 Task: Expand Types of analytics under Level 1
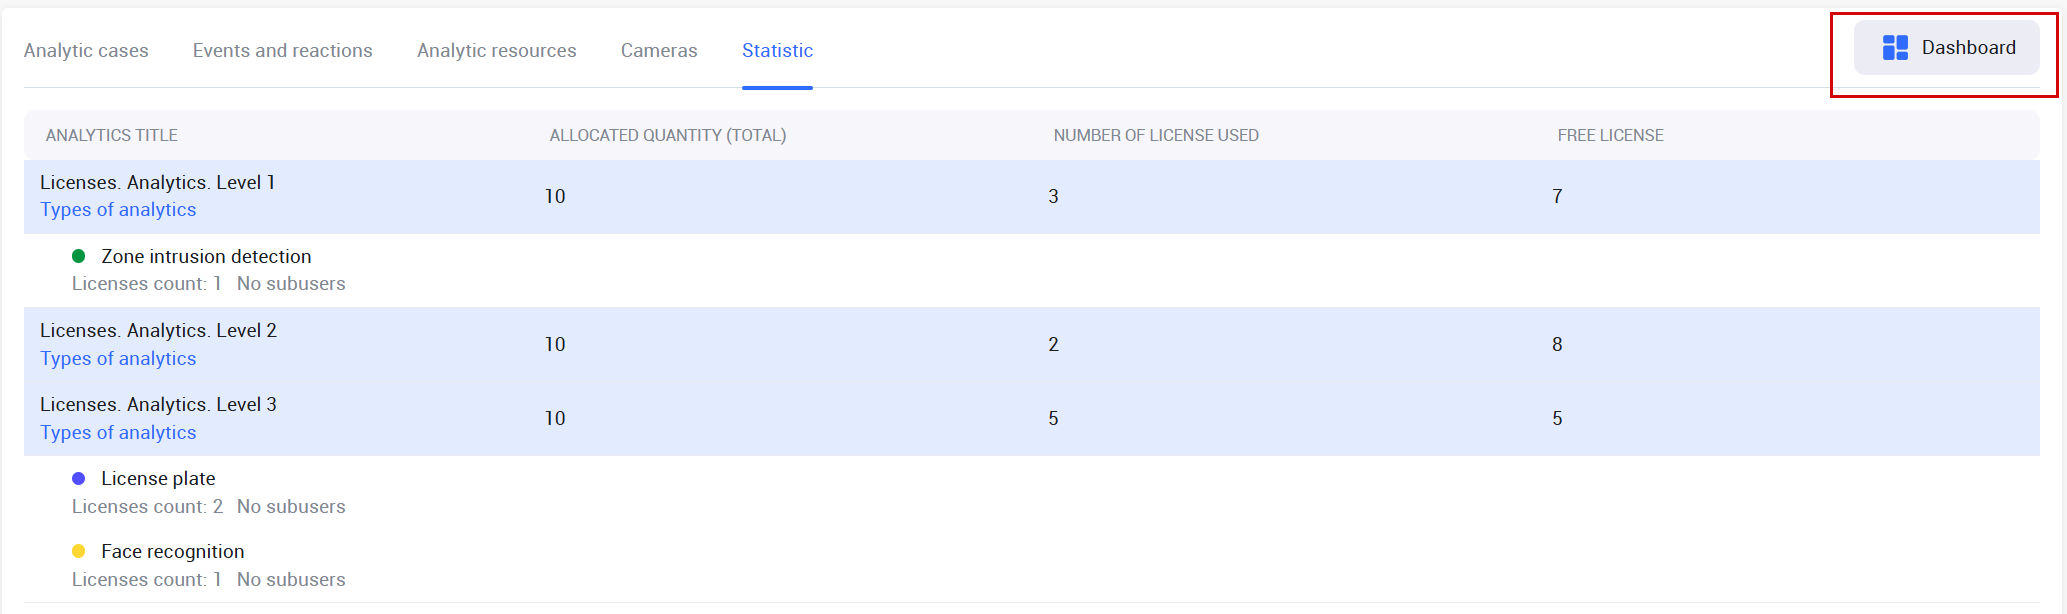118,210
